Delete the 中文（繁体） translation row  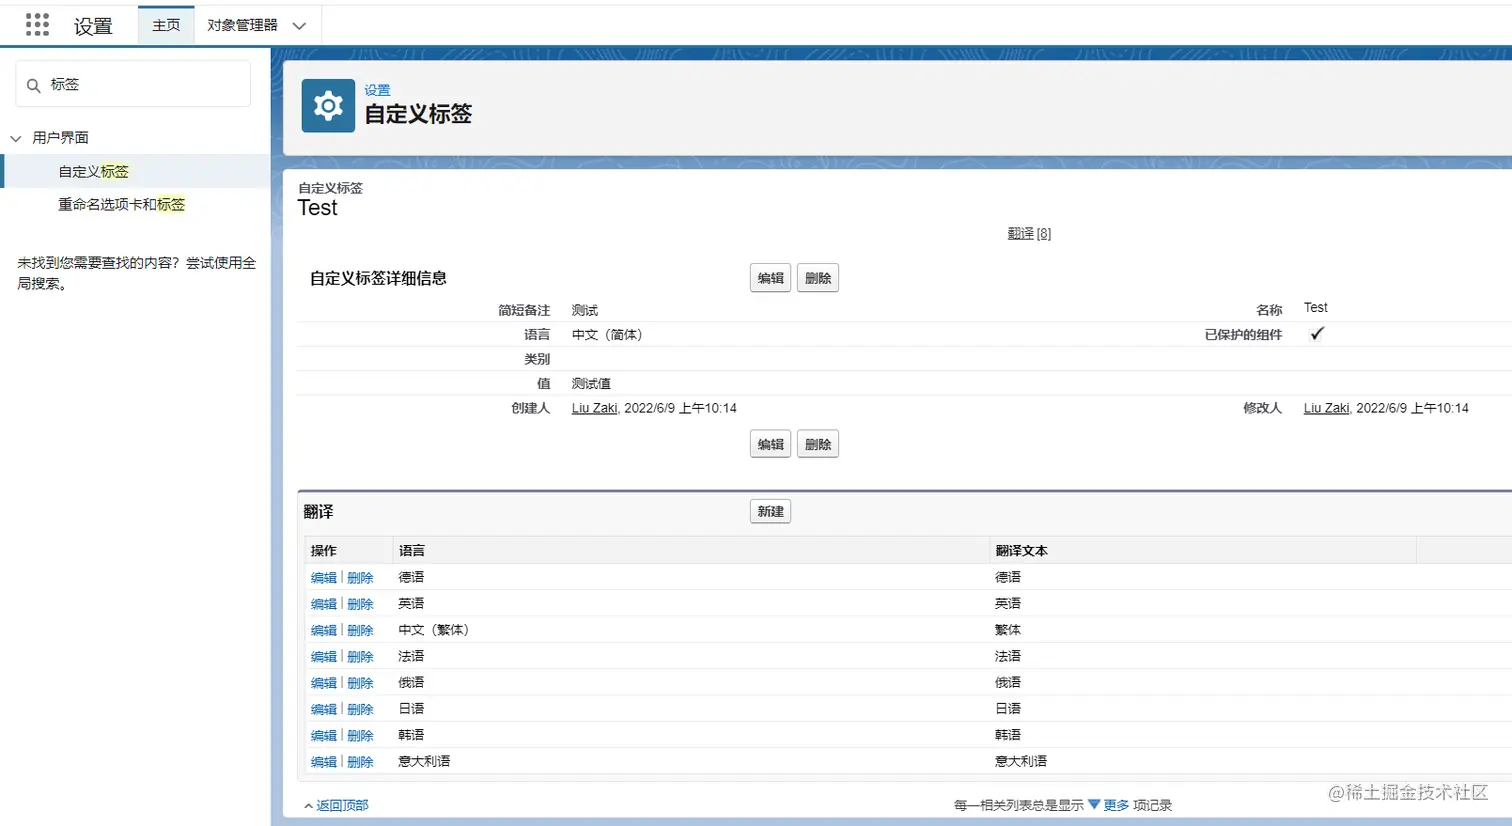(x=360, y=630)
